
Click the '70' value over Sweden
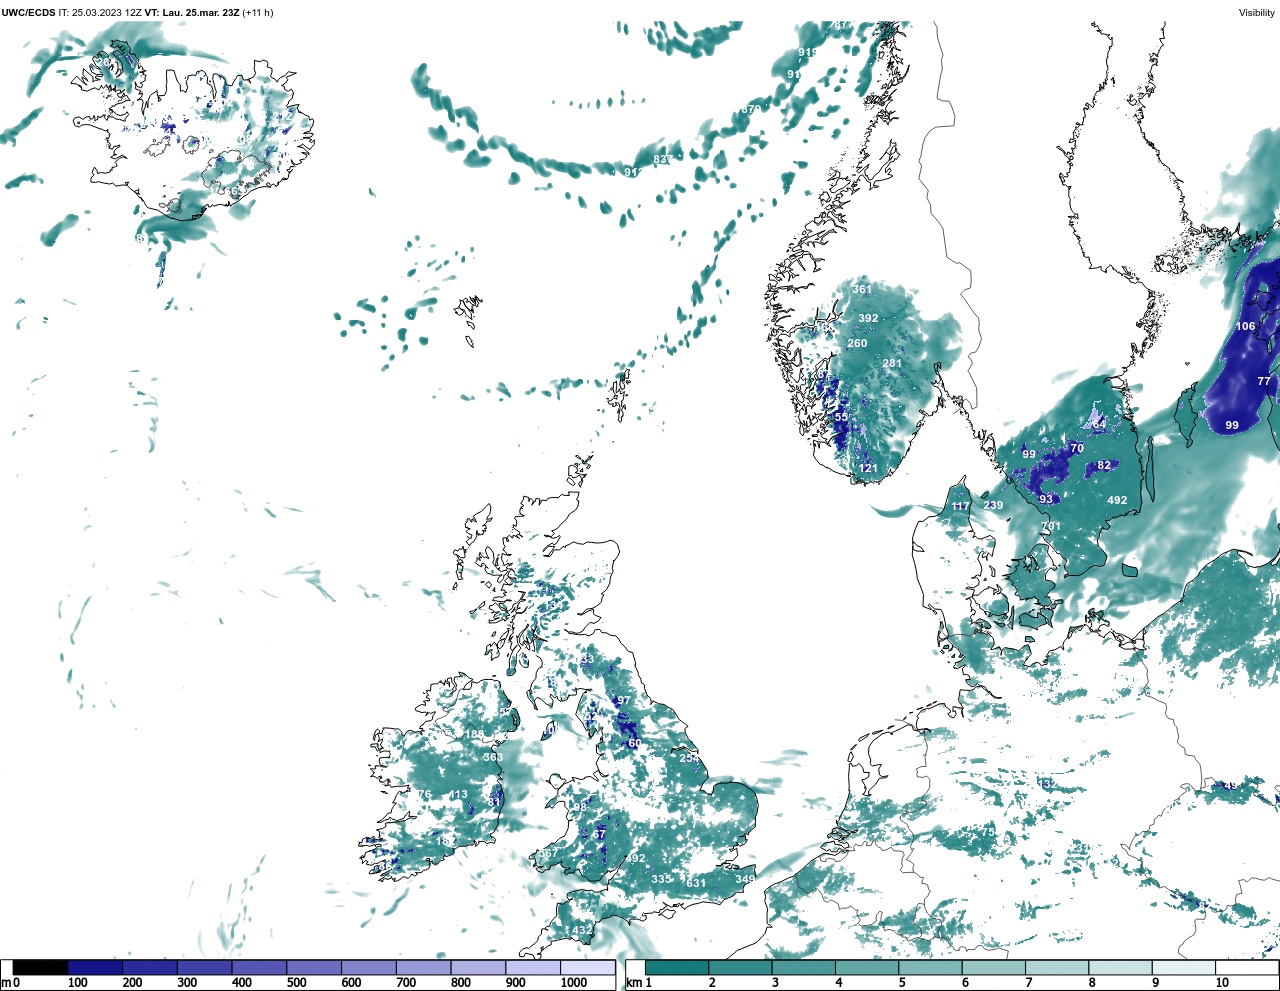coord(1077,448)
